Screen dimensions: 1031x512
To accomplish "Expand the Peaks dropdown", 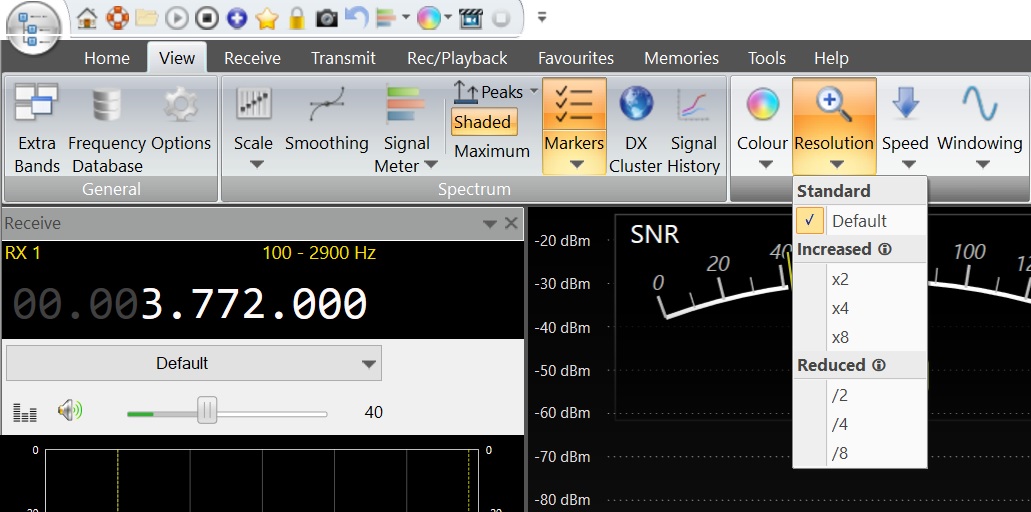I will point(534,92).
